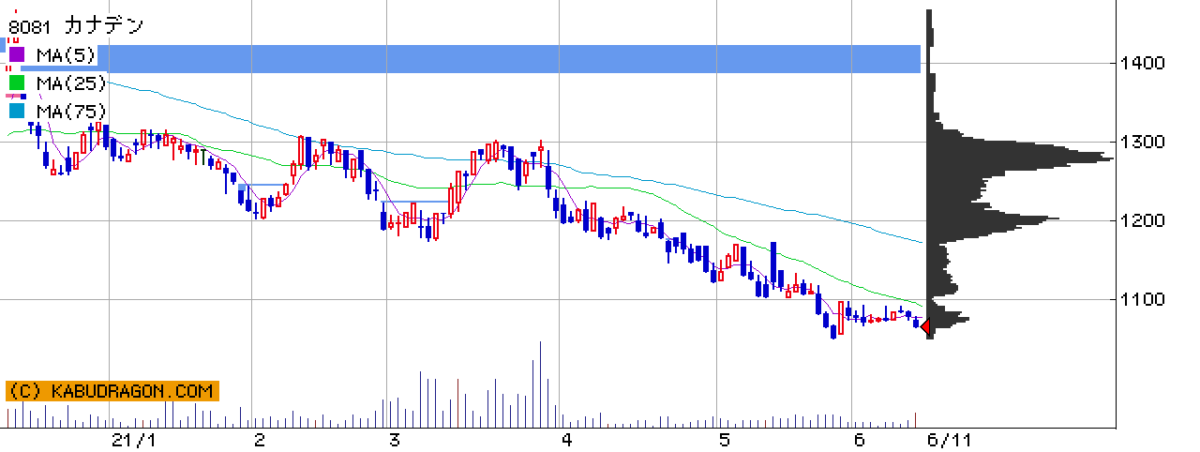
Task: Click the MA(75) legend label
Action: tap(72, 110)
